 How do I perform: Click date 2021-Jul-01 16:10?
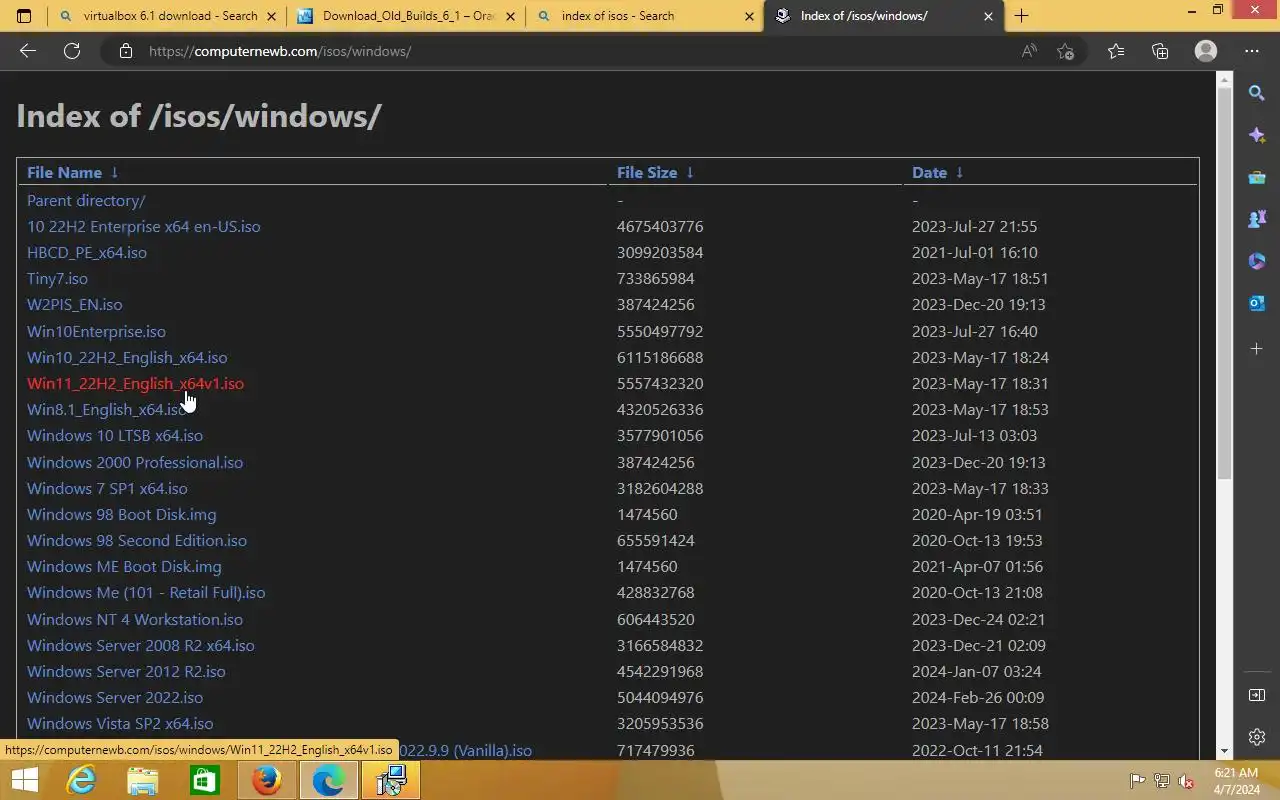point(975,252)
